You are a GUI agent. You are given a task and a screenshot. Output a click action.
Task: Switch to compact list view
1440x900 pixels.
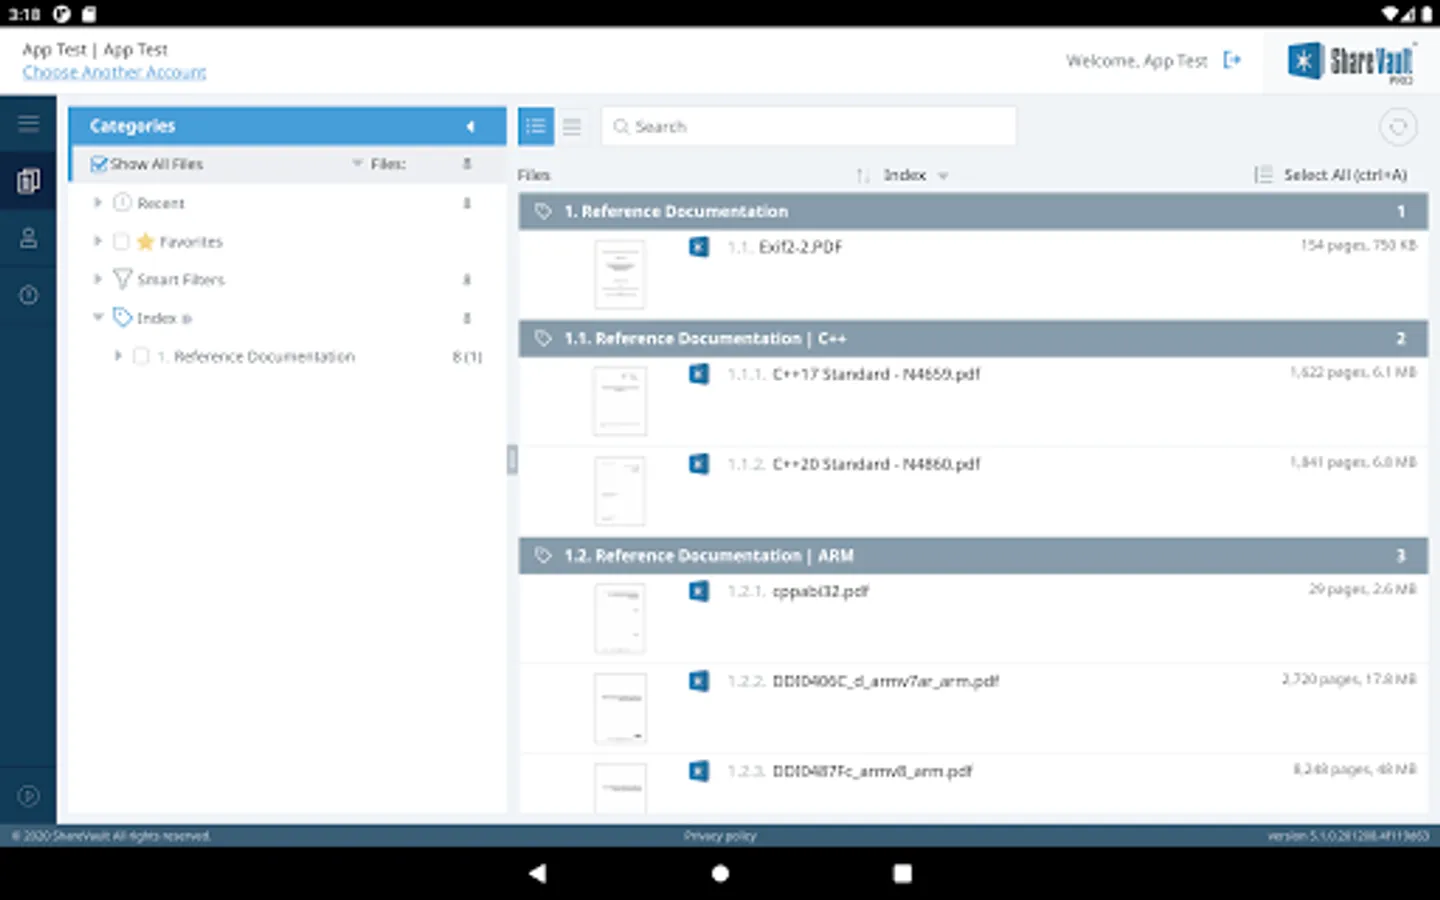[572, 126]
